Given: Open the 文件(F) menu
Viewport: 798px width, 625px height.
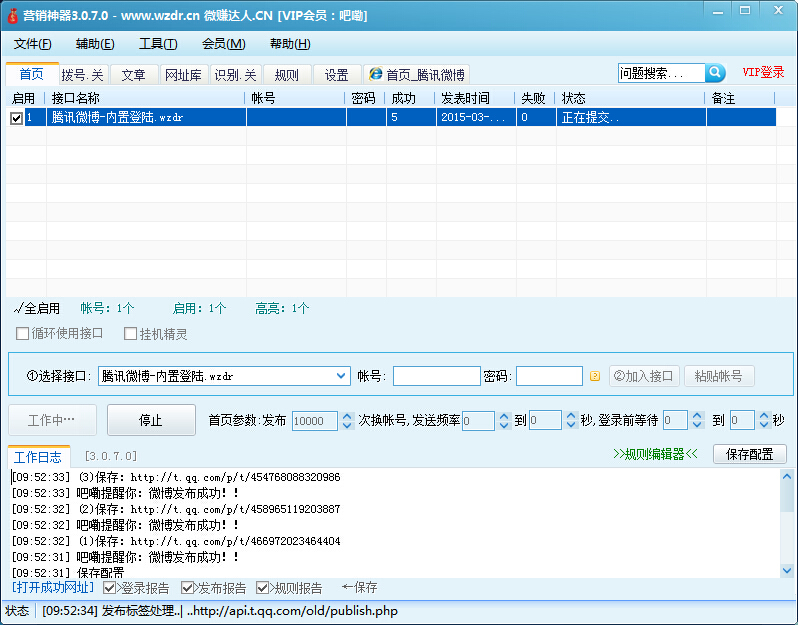Looking at the screenshot, I should pos(33,44).
